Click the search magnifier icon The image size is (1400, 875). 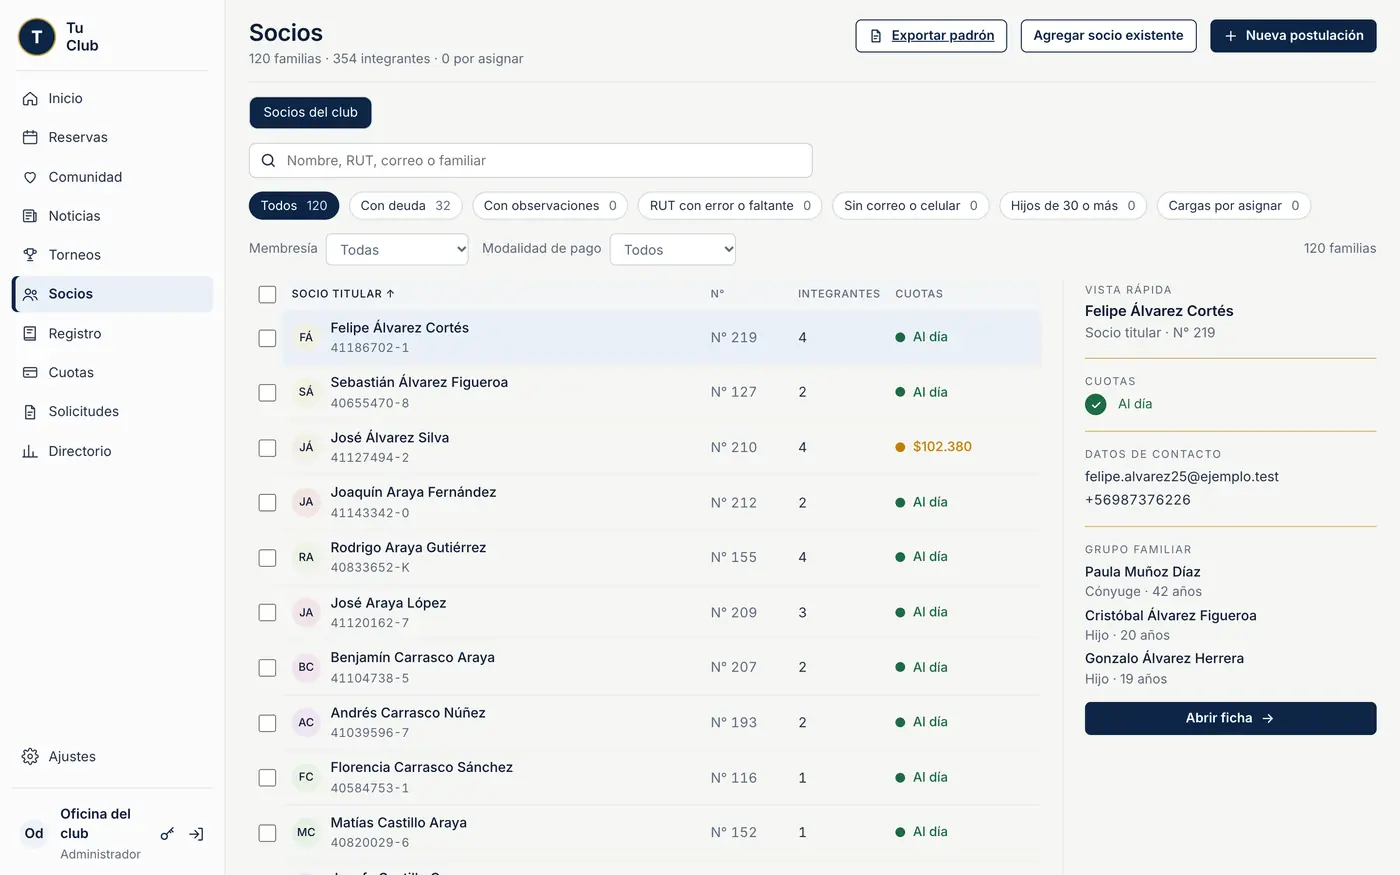pos(268,160)
